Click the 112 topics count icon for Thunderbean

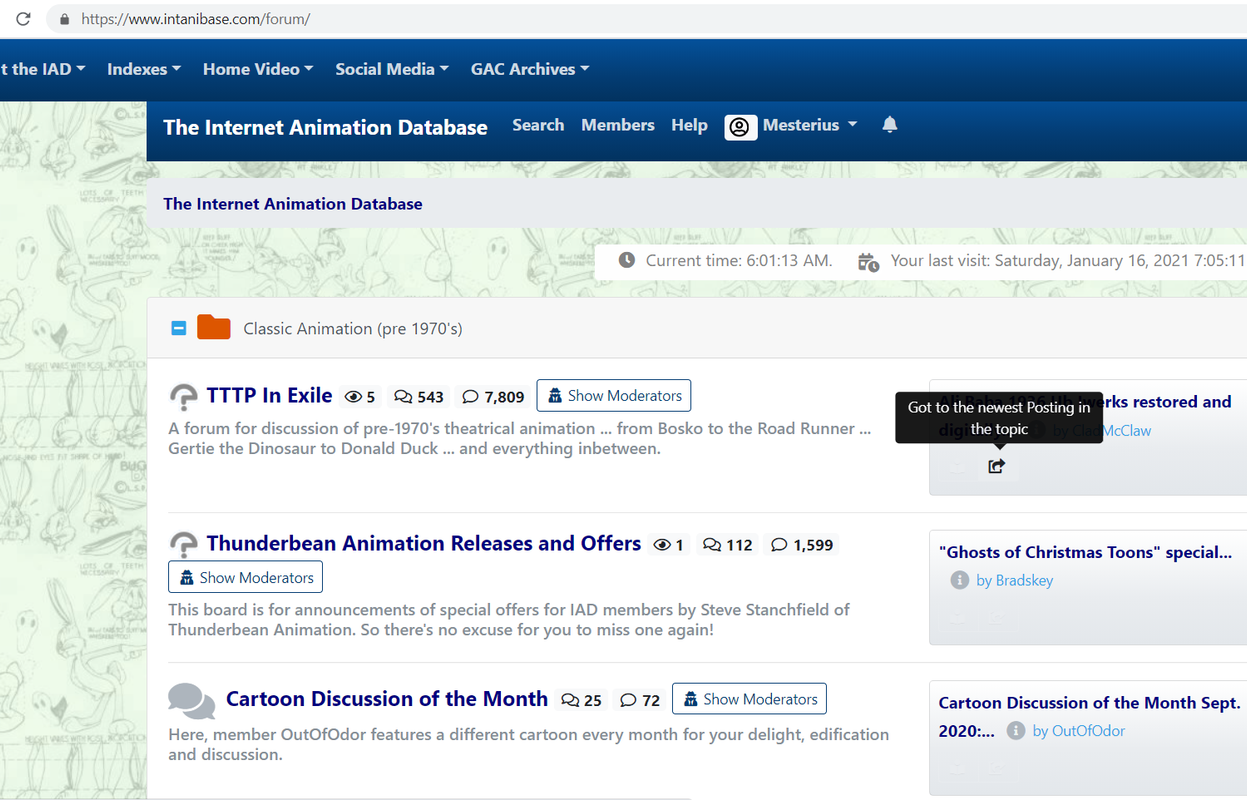point(712,545)
